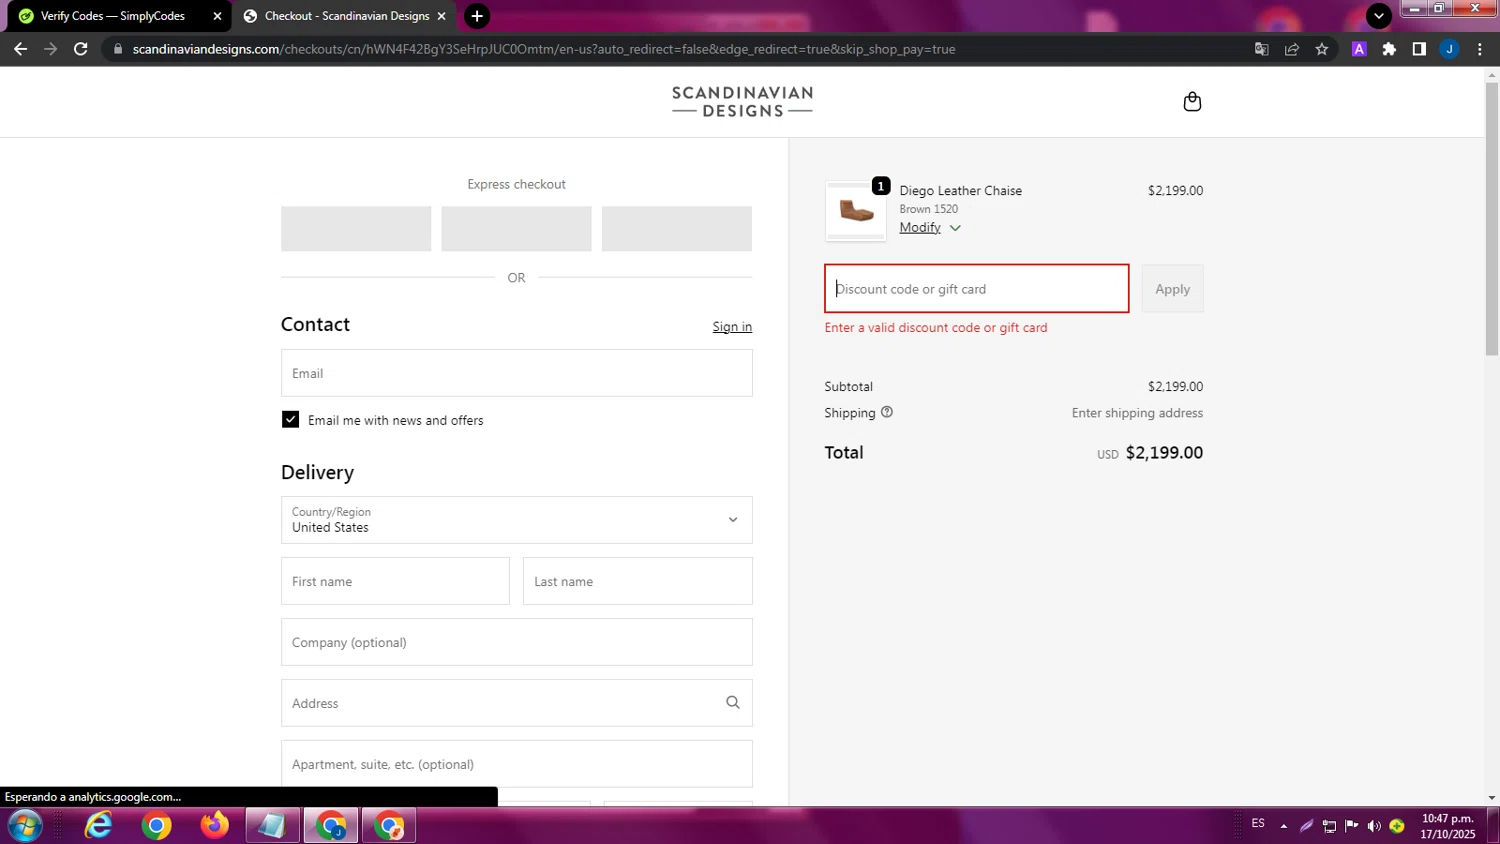Open the browser extensions puzzle icon
Image resolution: width=1500 pixels, height=844 pixels.
1389,49
